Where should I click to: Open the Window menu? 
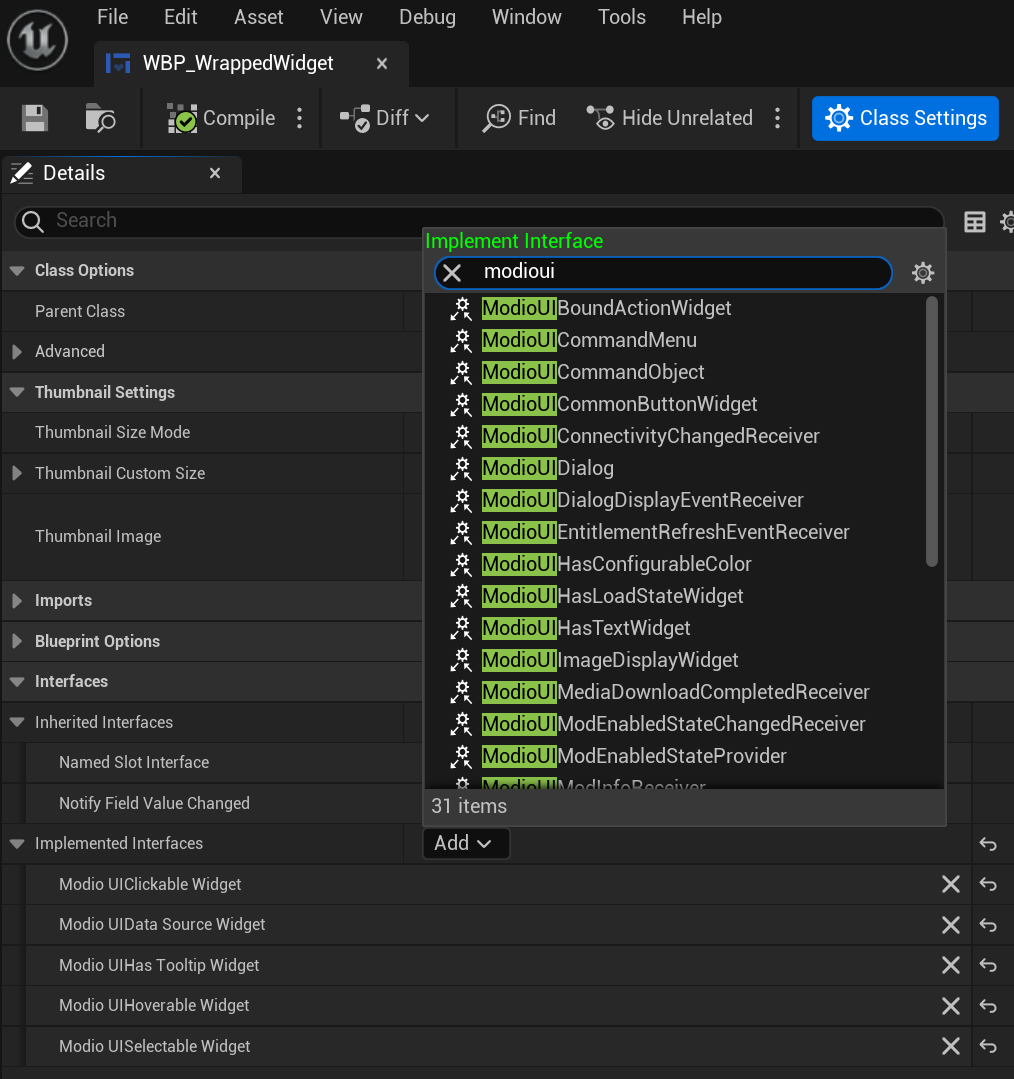(x=526, y=17)
